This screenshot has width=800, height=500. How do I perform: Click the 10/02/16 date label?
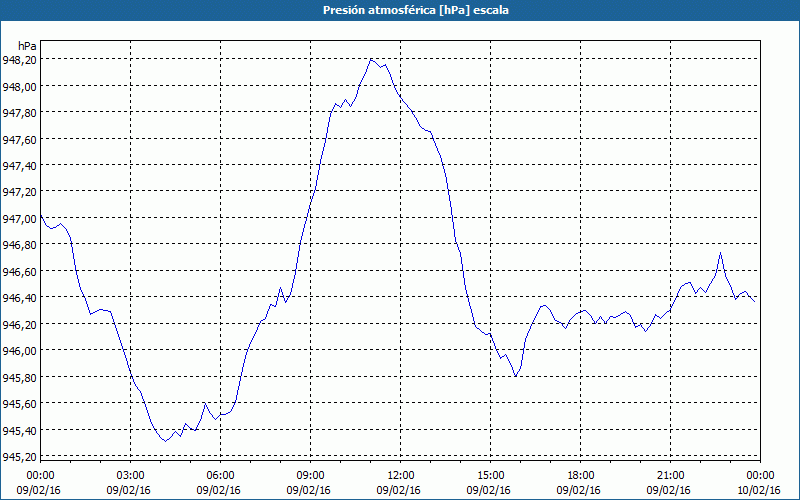[x=759, y=490]
